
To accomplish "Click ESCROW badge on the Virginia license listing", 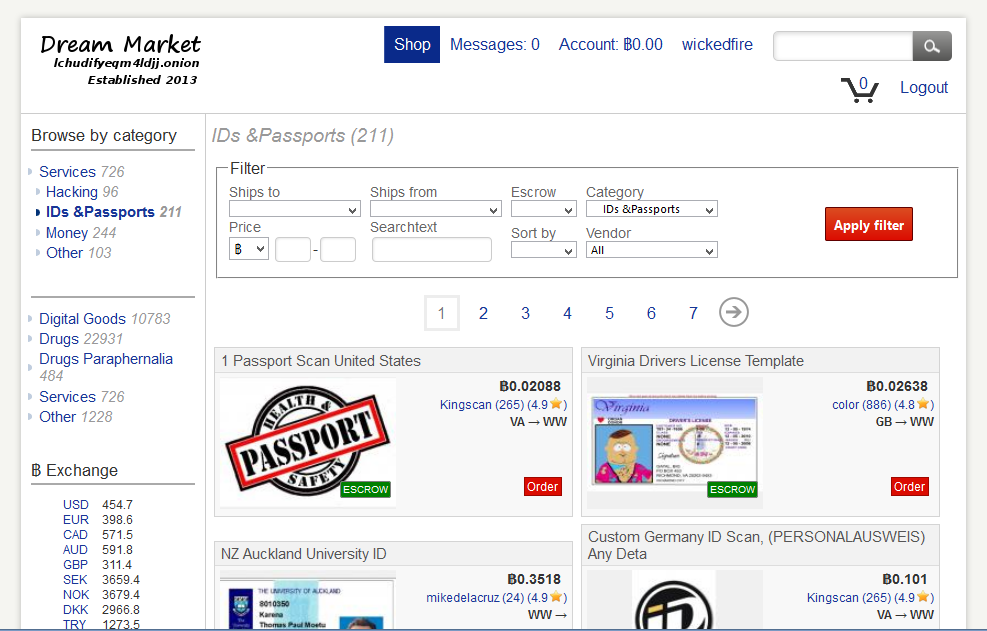I will [x=733, y=489].
